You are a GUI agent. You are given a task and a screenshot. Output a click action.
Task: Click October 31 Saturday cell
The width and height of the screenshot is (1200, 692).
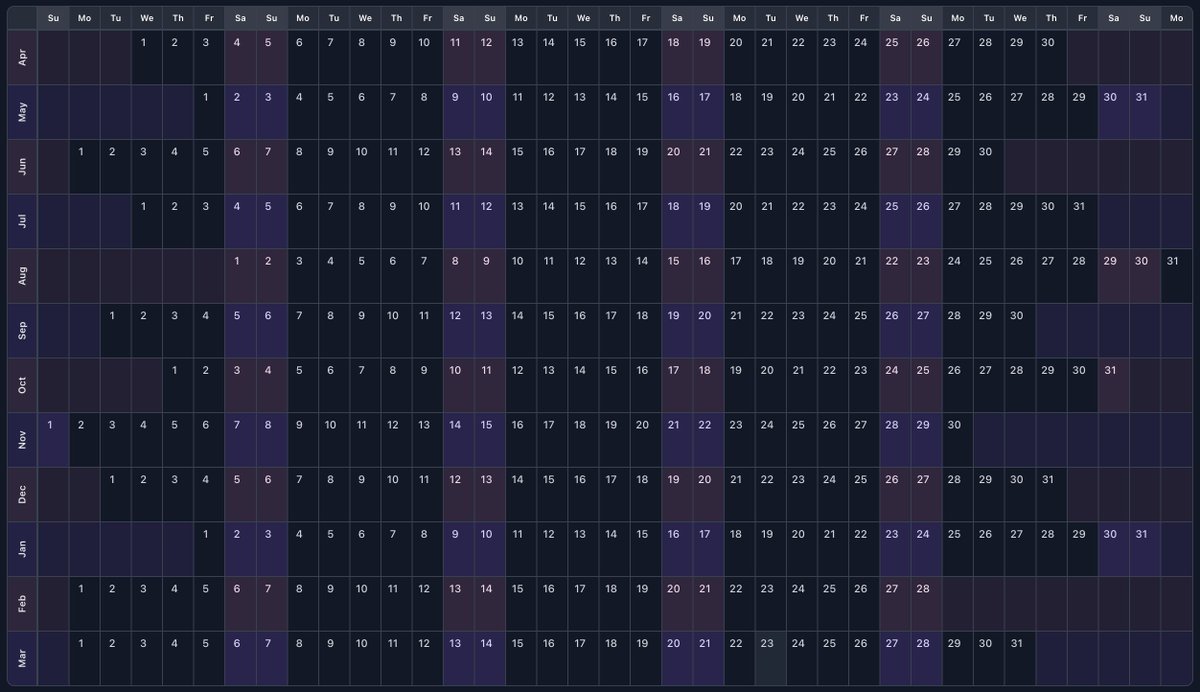pos(1113,385)
